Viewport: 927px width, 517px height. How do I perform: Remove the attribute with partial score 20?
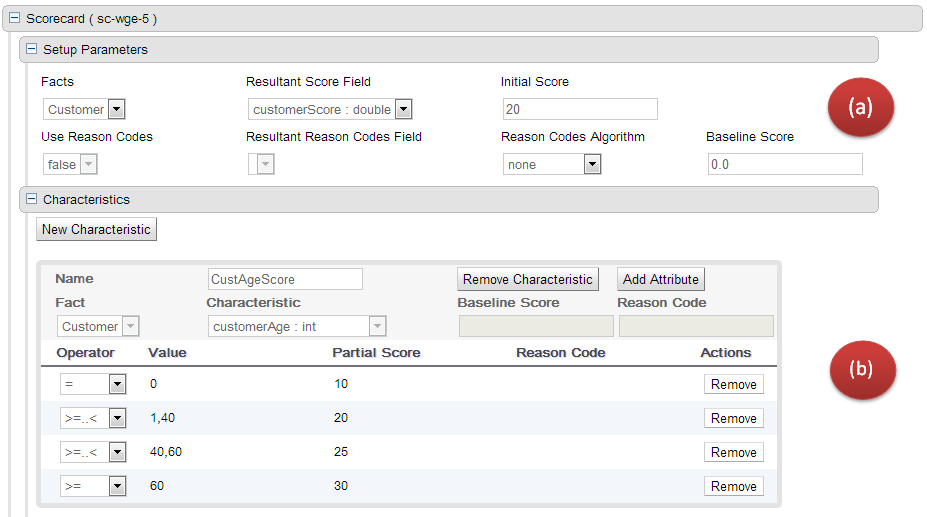tap(733, 419)
